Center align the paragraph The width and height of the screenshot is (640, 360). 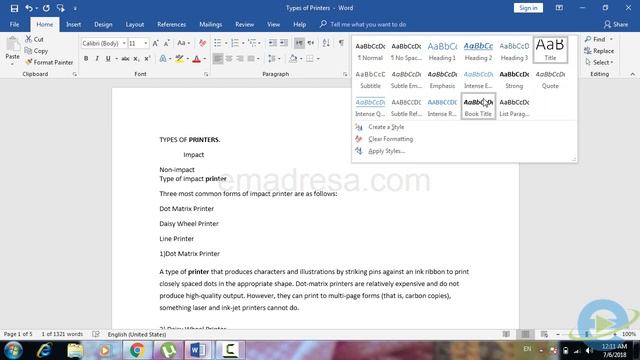point(229,59)
